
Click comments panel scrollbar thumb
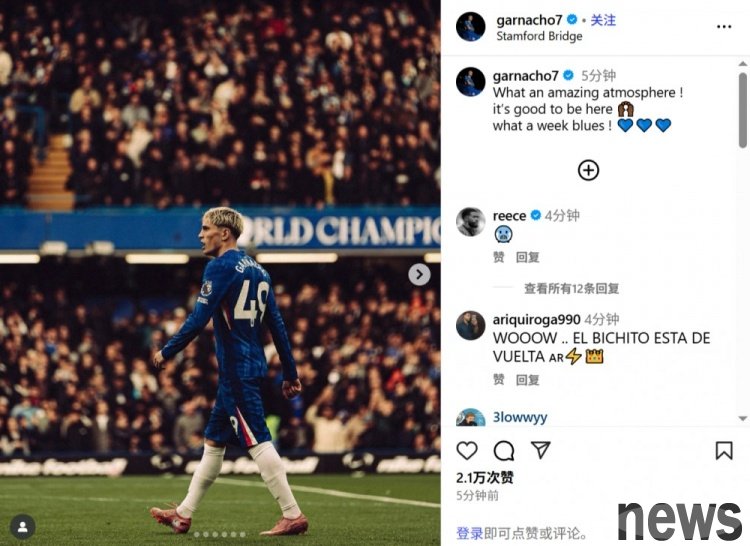point(743,109)
